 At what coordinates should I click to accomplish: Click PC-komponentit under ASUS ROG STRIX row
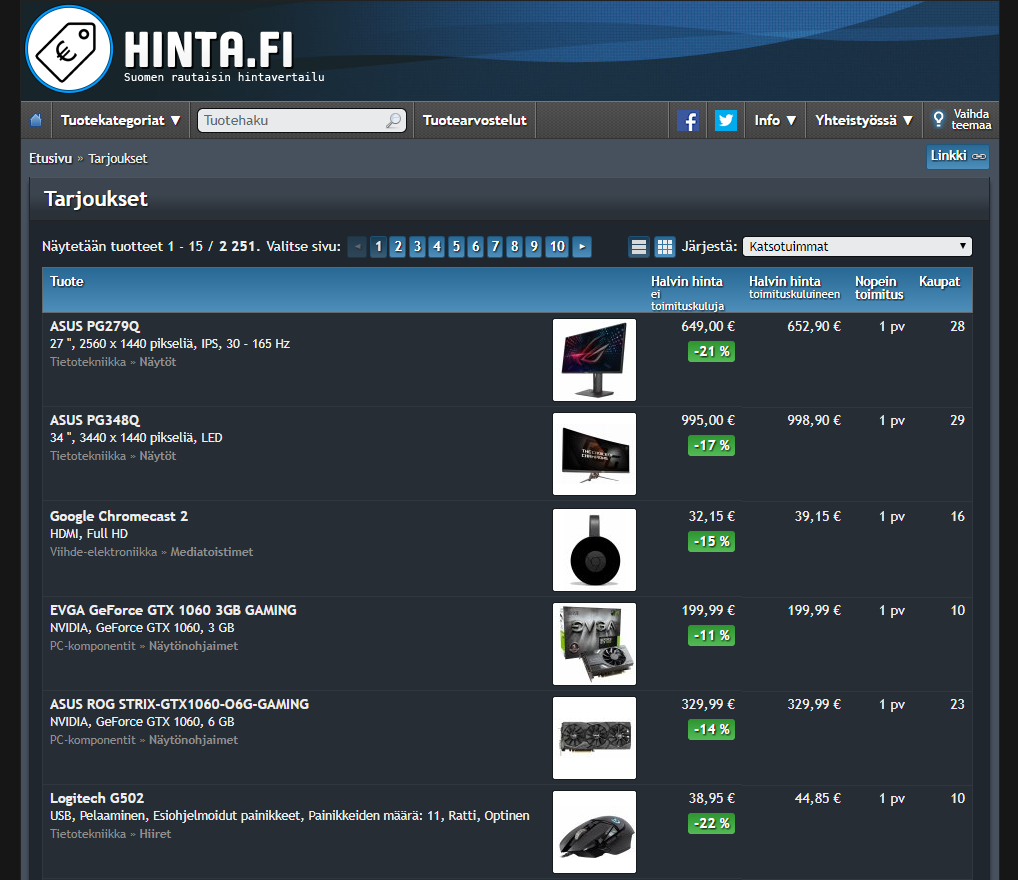click(x=93, y=740)
